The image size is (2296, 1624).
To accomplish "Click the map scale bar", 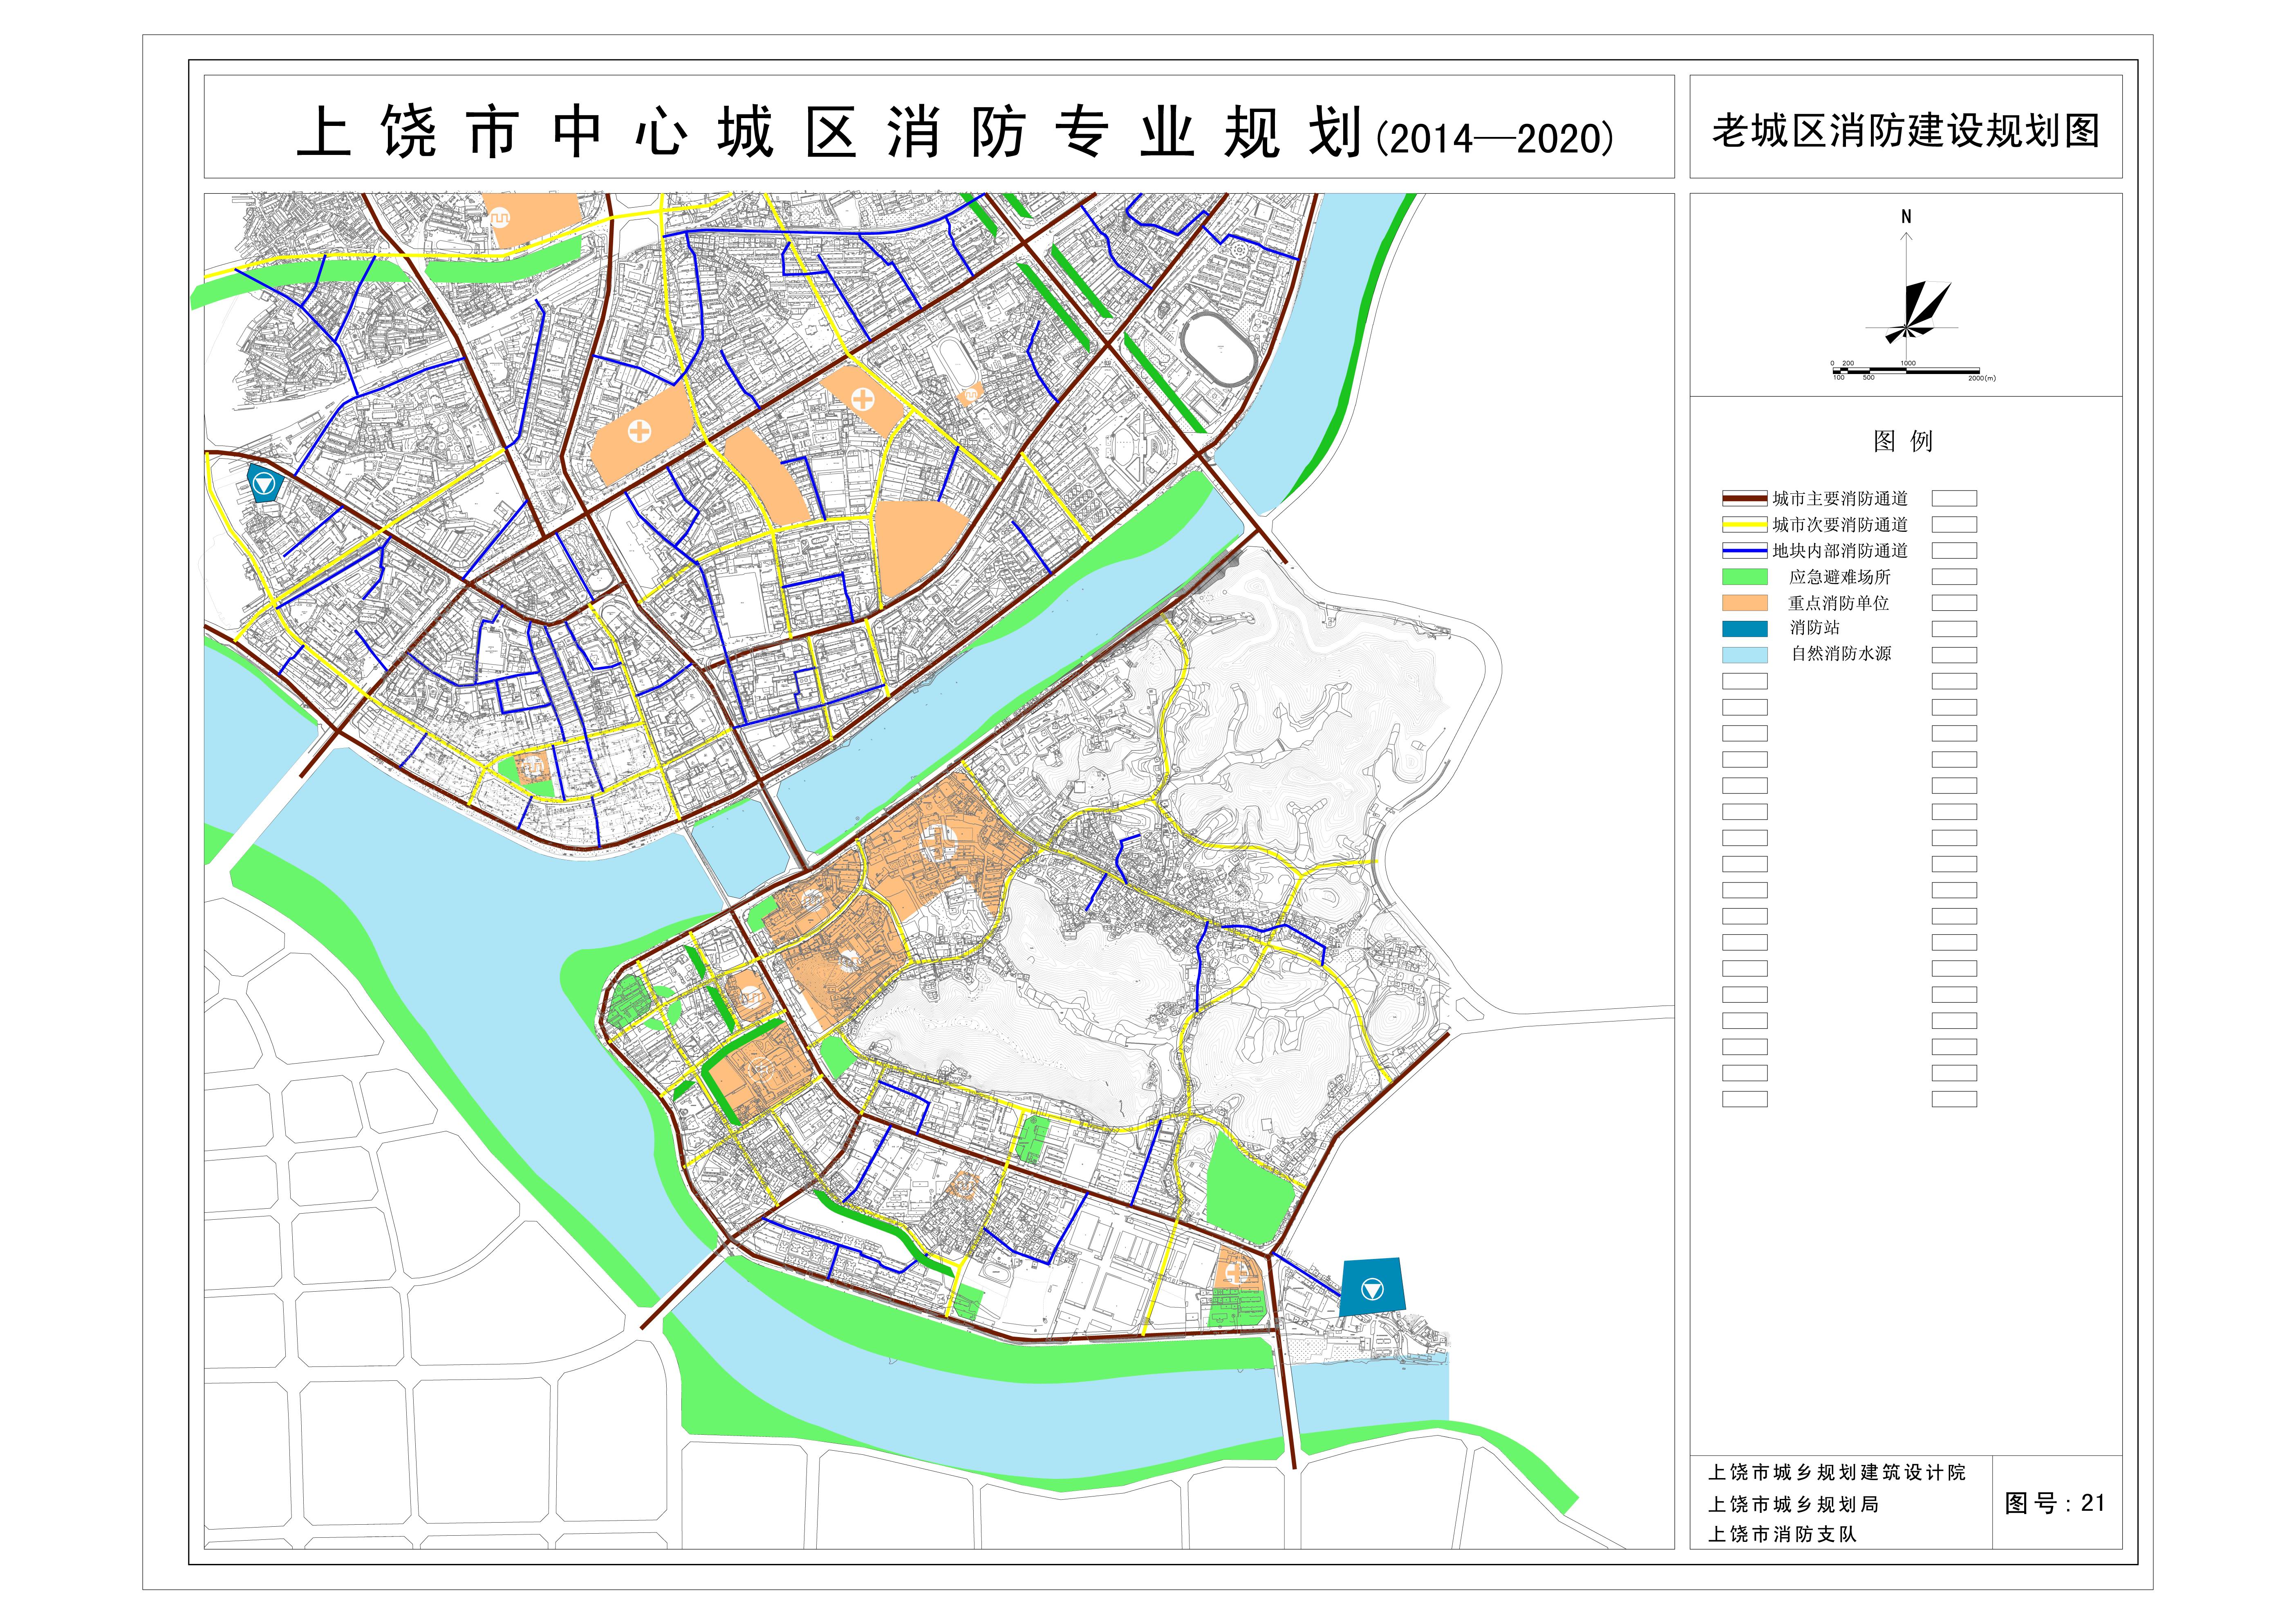I will click(1907, 371).
